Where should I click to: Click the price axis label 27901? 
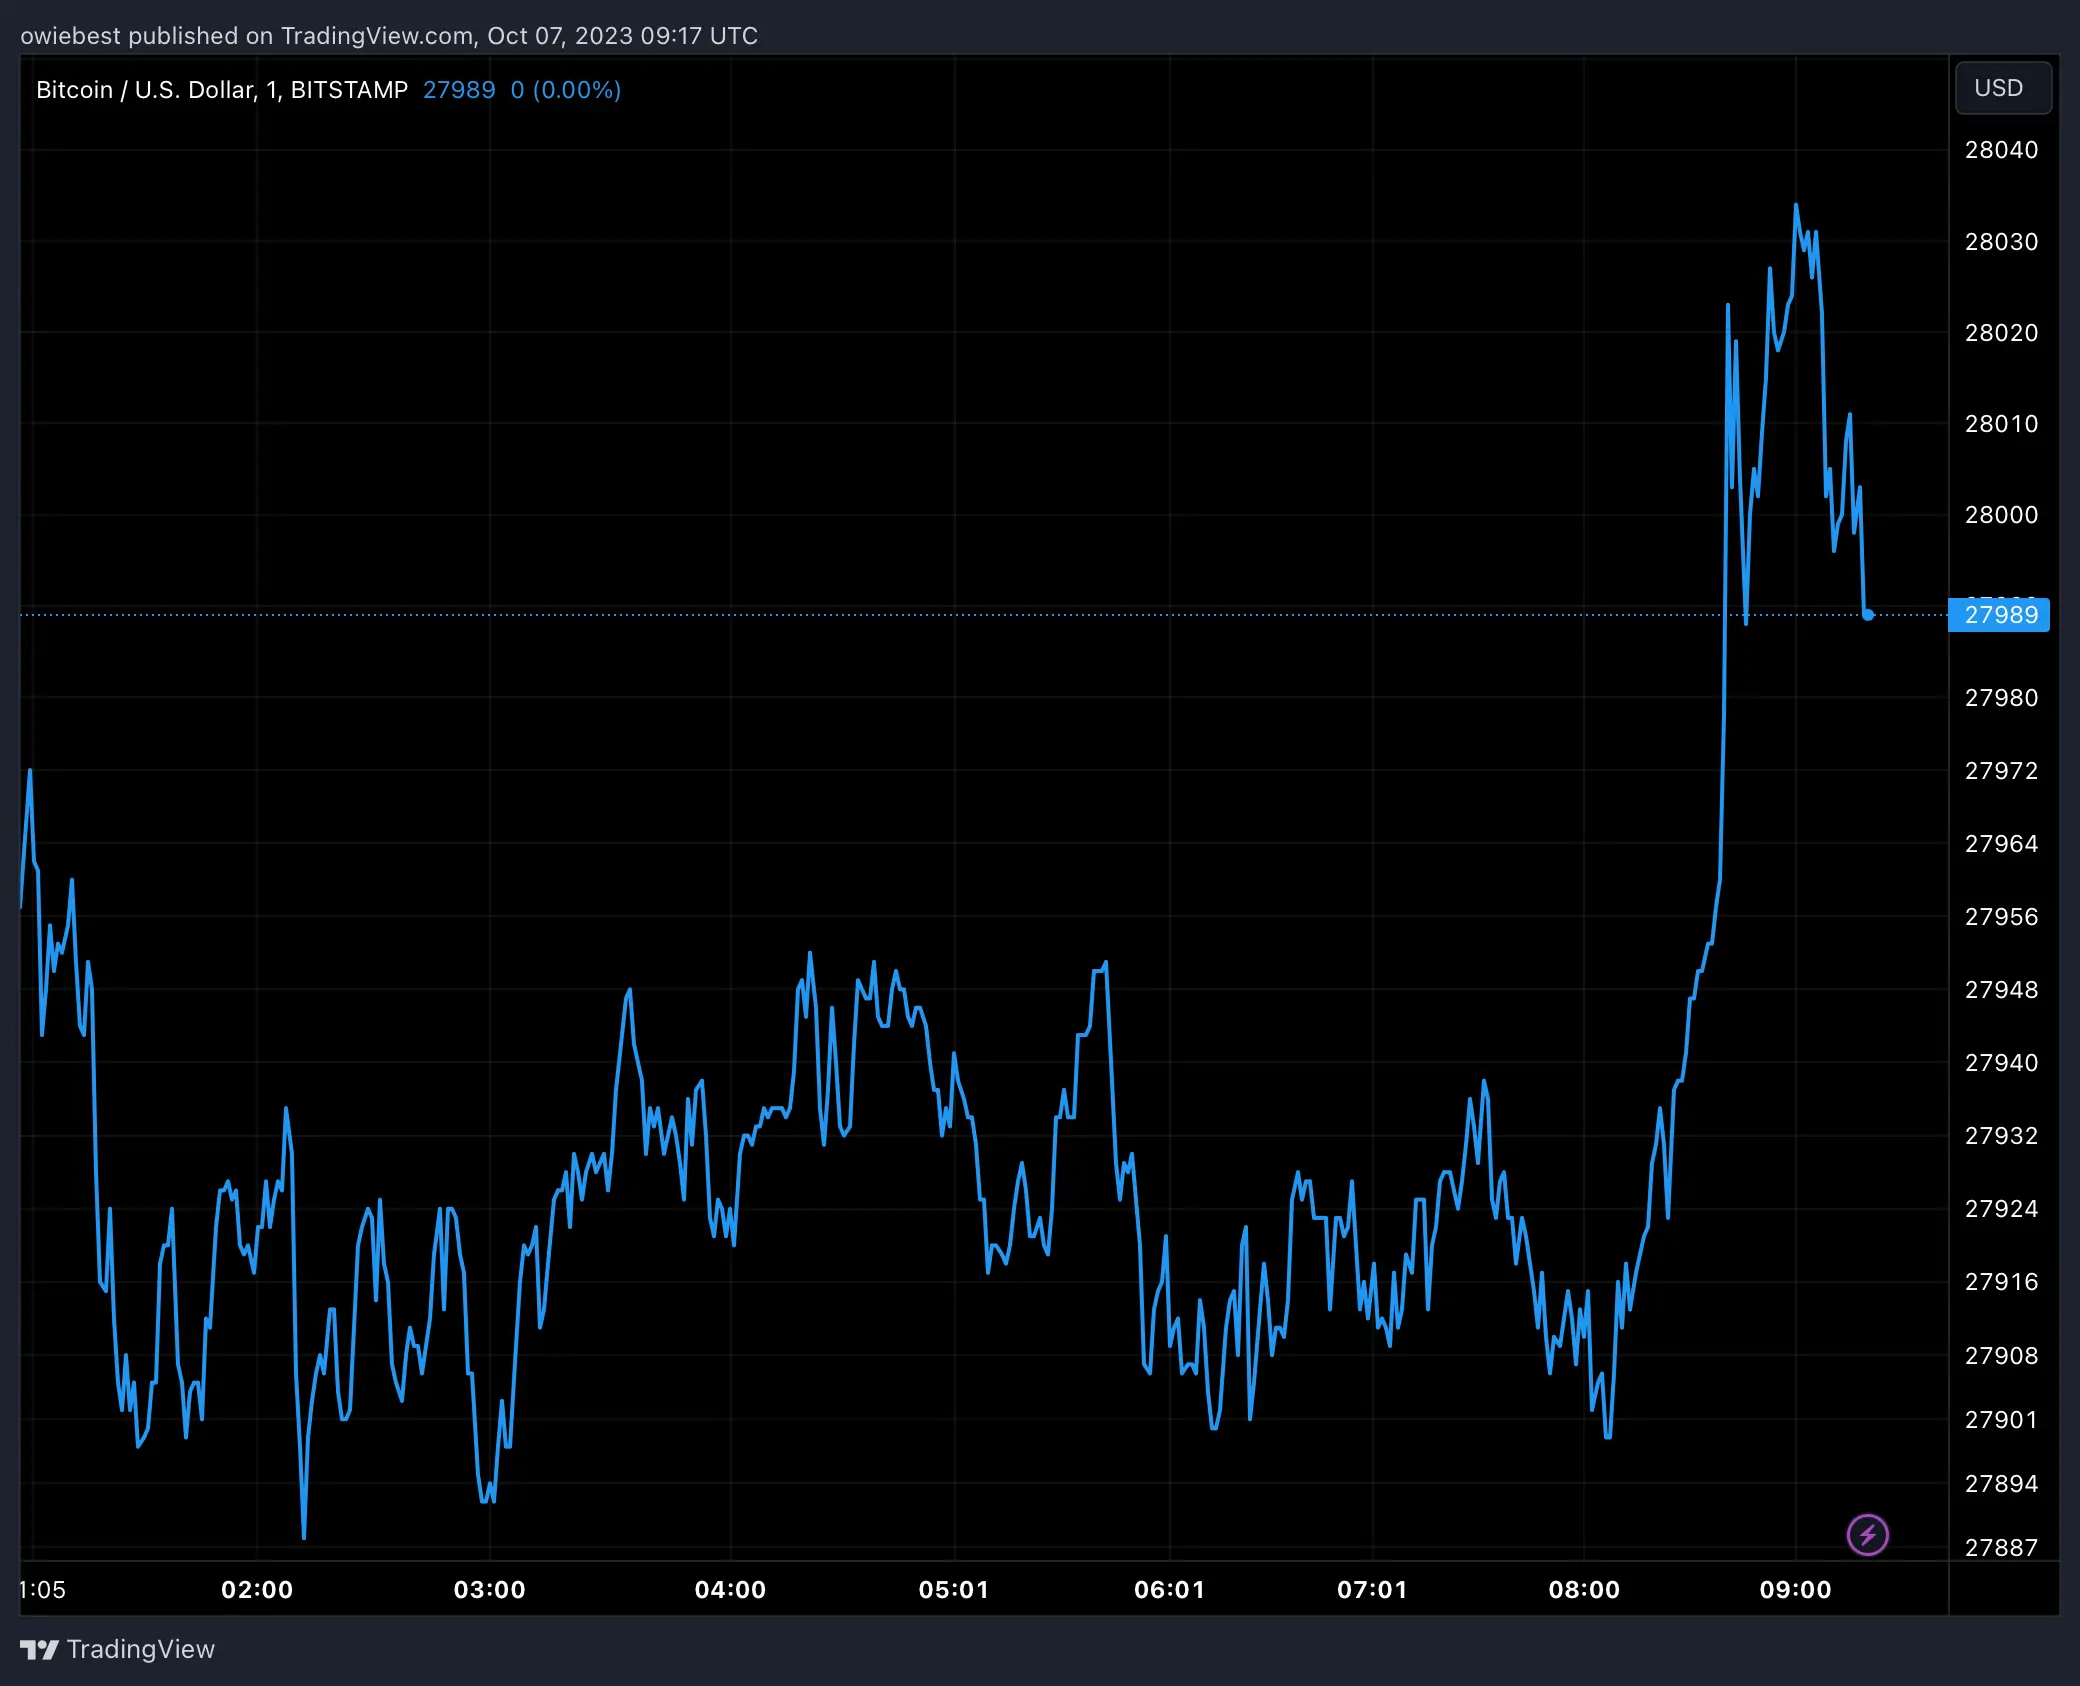2001,1420
